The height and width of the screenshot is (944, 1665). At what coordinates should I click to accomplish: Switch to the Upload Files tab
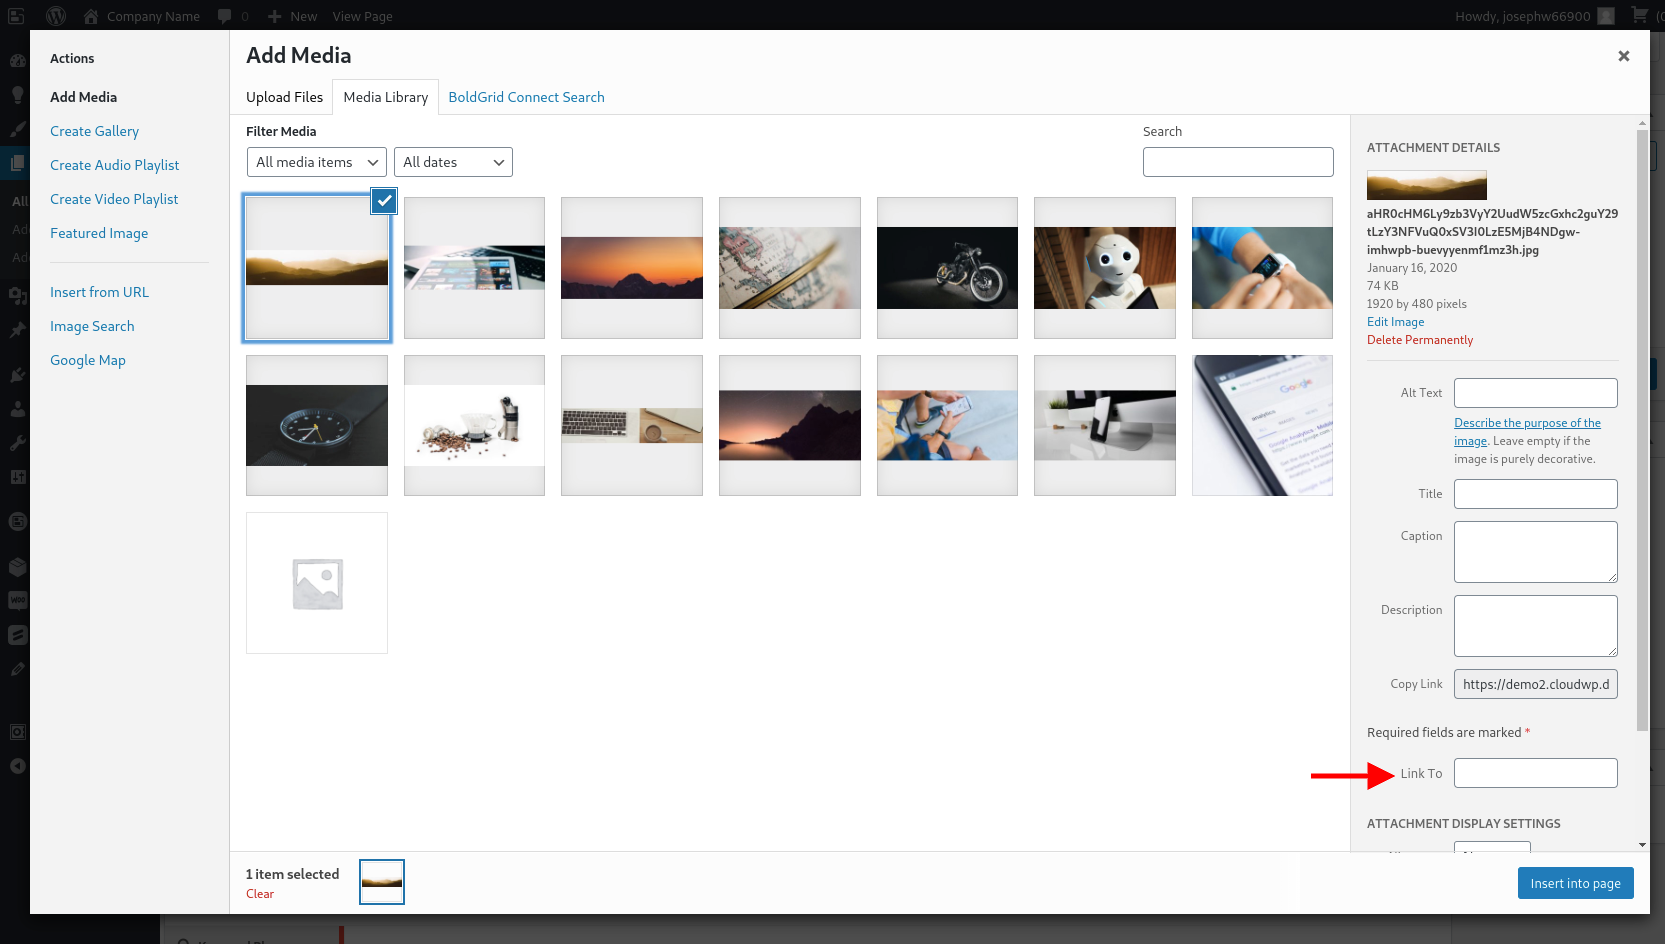283,97
